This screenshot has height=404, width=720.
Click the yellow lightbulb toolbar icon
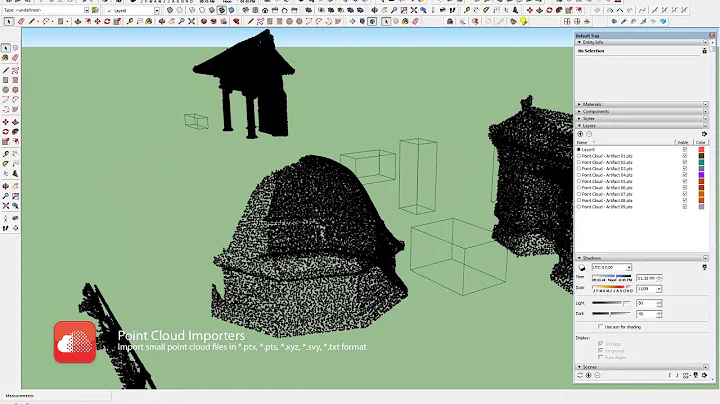pyautogui.click(x=523, y=21)
